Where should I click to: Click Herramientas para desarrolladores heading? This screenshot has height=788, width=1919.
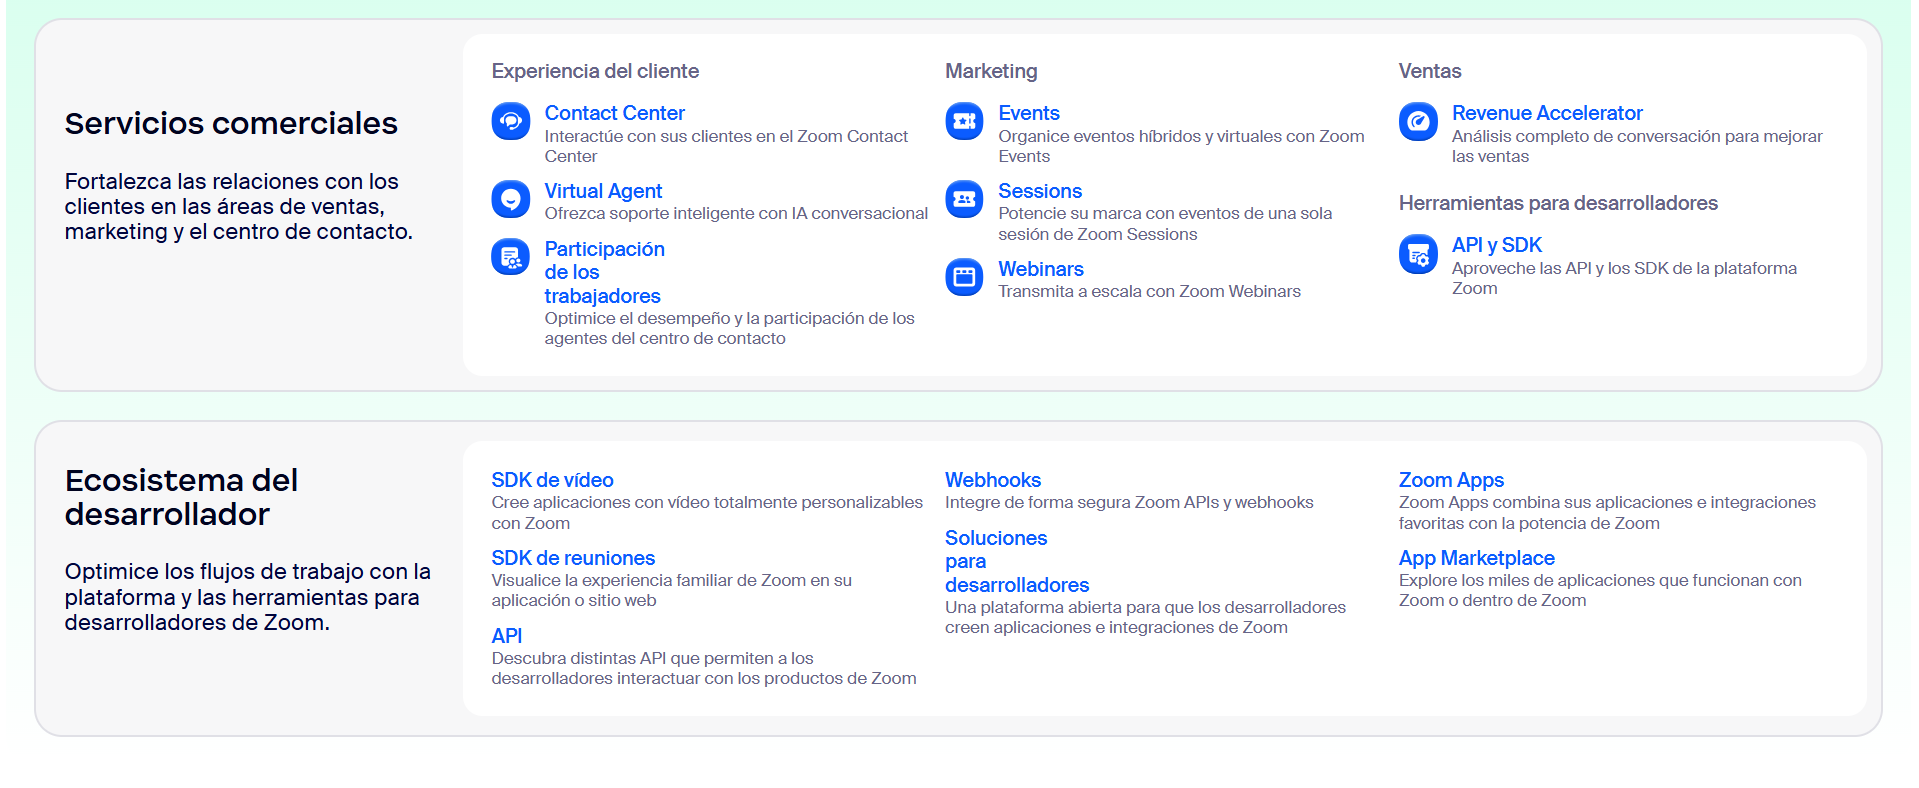[x=1558, y=203]
